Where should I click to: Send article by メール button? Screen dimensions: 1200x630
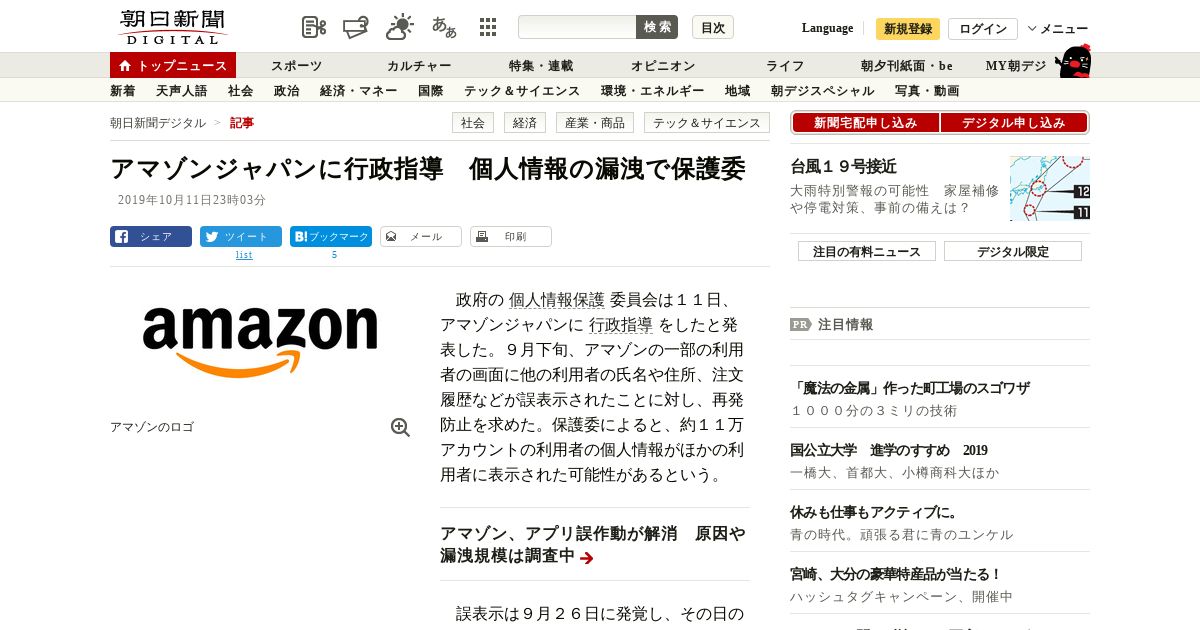[x=421, y=237]
